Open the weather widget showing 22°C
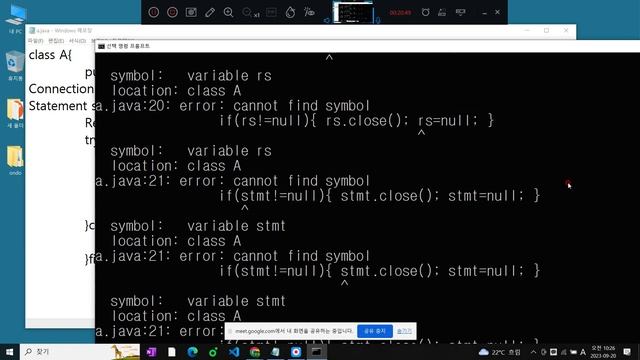Image resolution: width=640 pixels, height=360 pixels. click(500, 352)
